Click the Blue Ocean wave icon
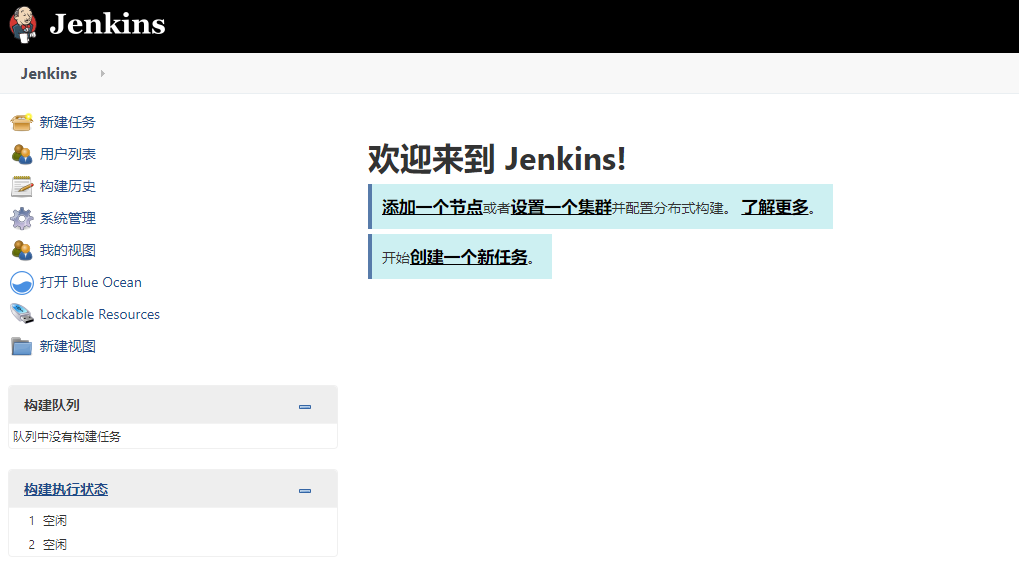Viewport: 1019px width, 577px height. click(21, 283)
